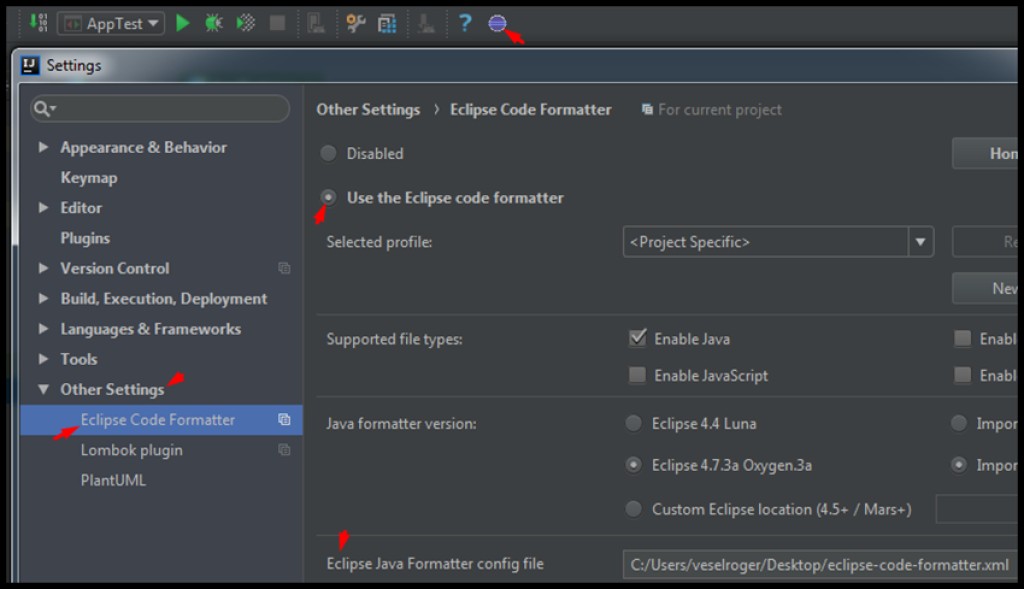The image size is (1024, 589).
Task: Click the Eclipse Java Formatter config file field
Action: pos(820,563)
